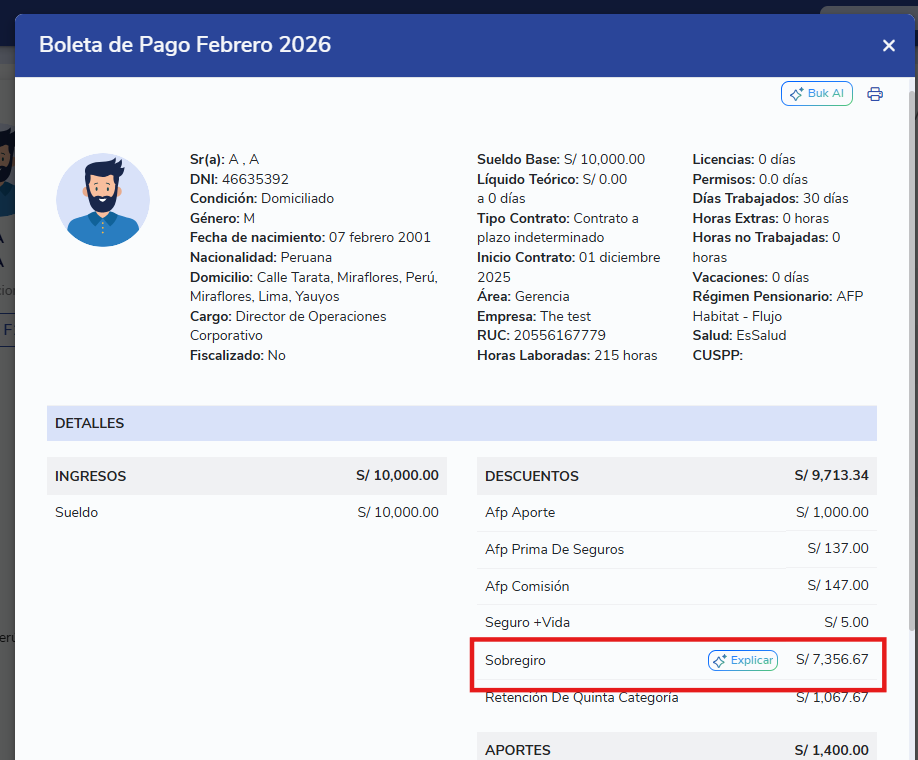Click the RUC number 20556167779
Image resolution: width=918 pixels, height=760 pixels.
[560, 336]
